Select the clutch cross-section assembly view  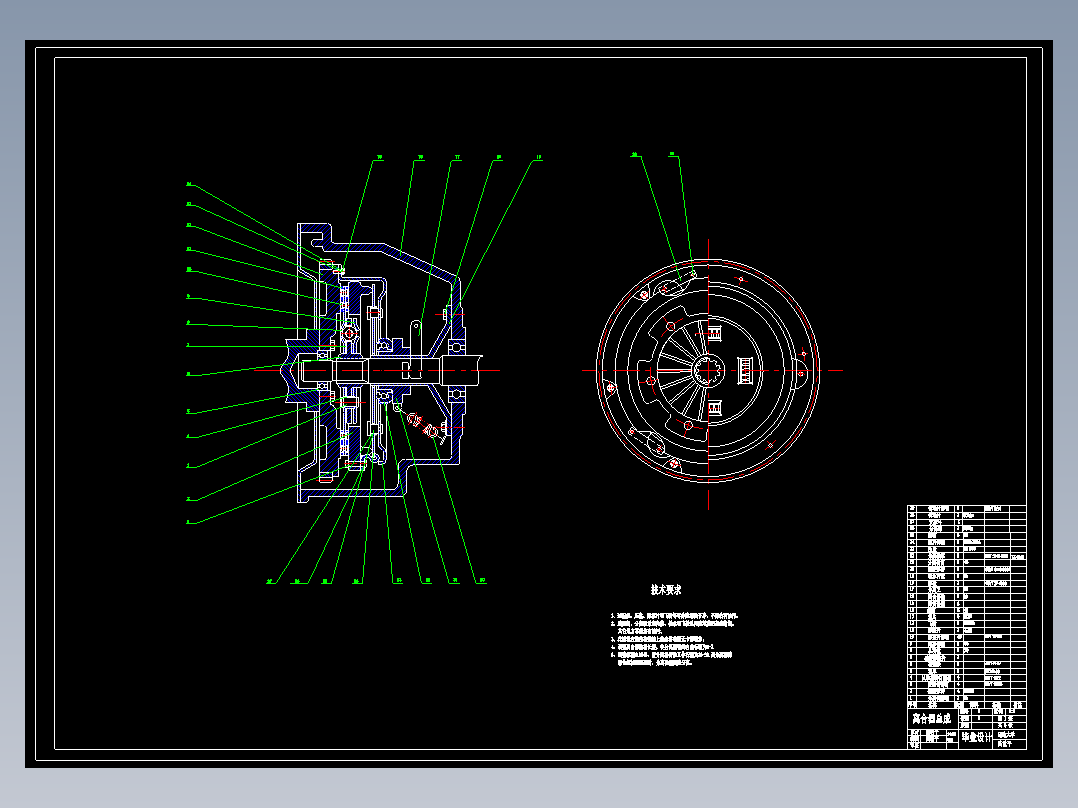(x=384, y=364)
